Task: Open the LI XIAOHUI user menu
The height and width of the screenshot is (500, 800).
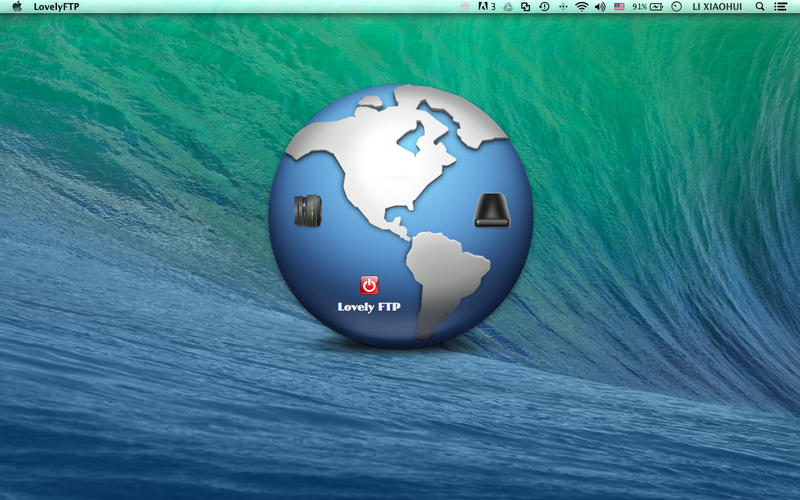Action: click(x=717, y=7)
